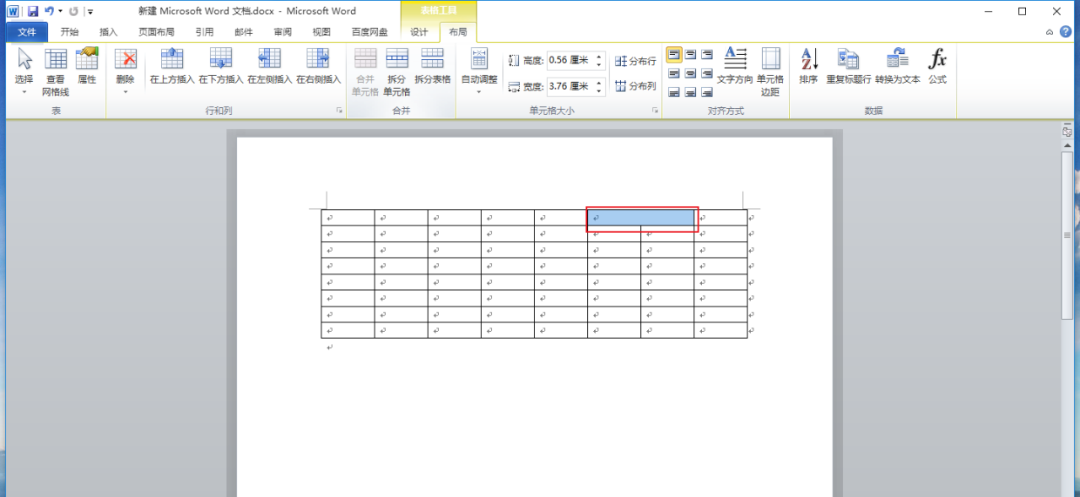Click the Redo/Repeat icon

tap(74, 11)
